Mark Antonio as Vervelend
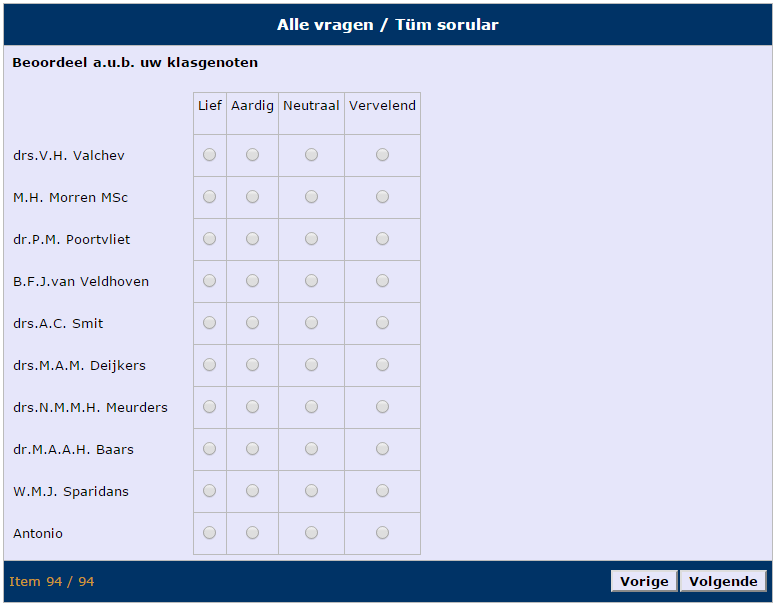This screenshot has height=606, width=775. coord(382,533)
